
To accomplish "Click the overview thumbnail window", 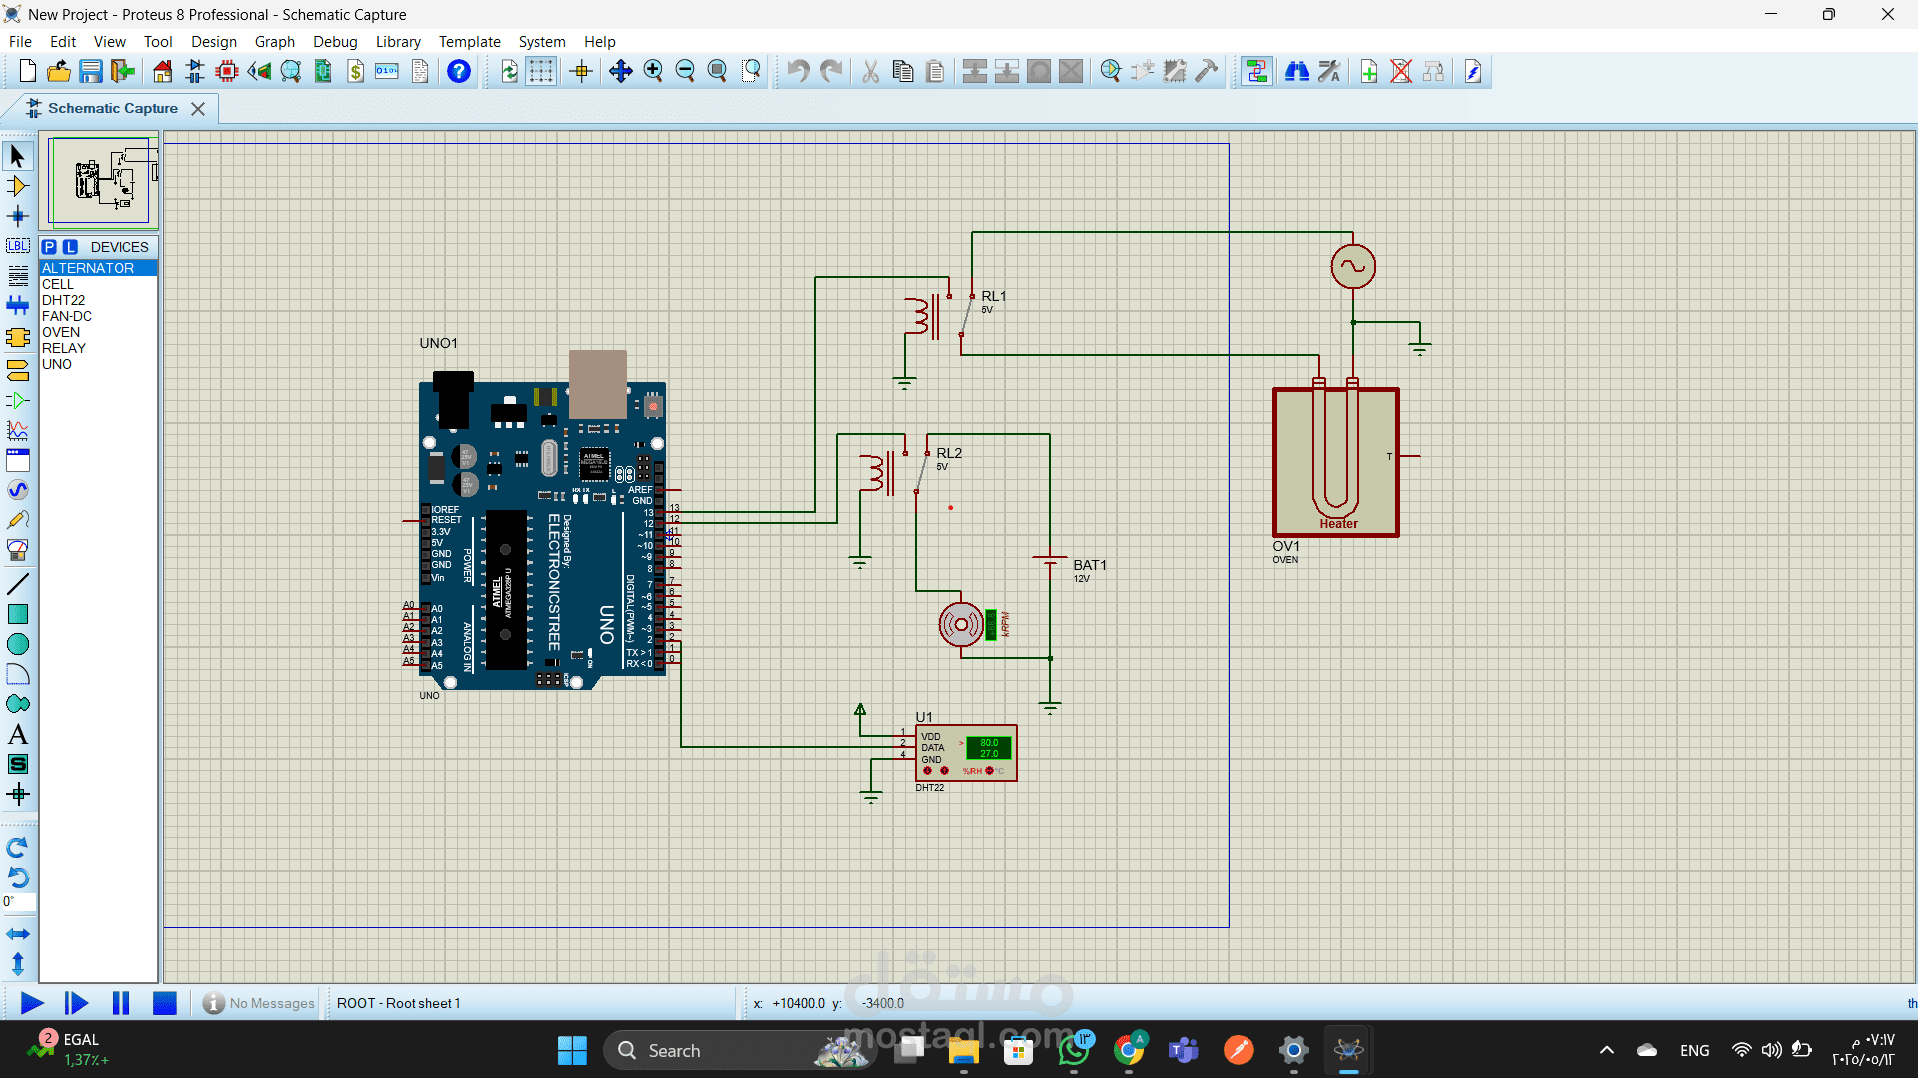I will (x=99, y=181).
